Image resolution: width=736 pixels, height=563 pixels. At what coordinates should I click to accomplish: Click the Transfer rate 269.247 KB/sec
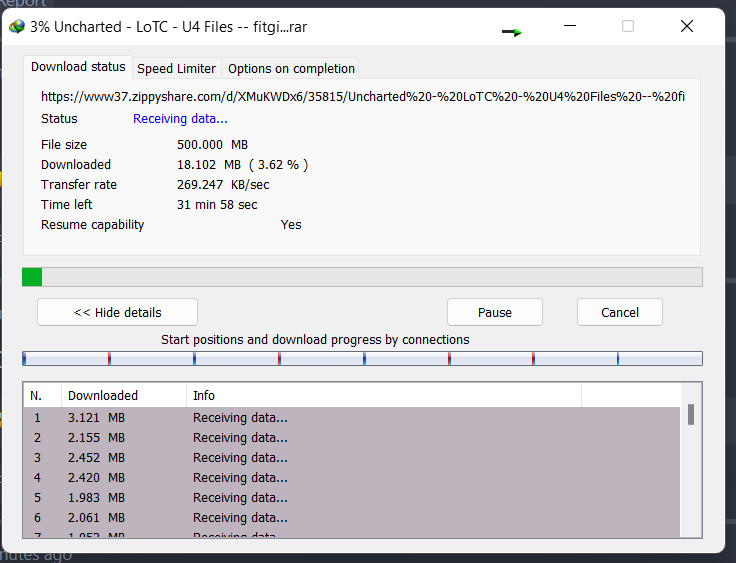(223, 185)
